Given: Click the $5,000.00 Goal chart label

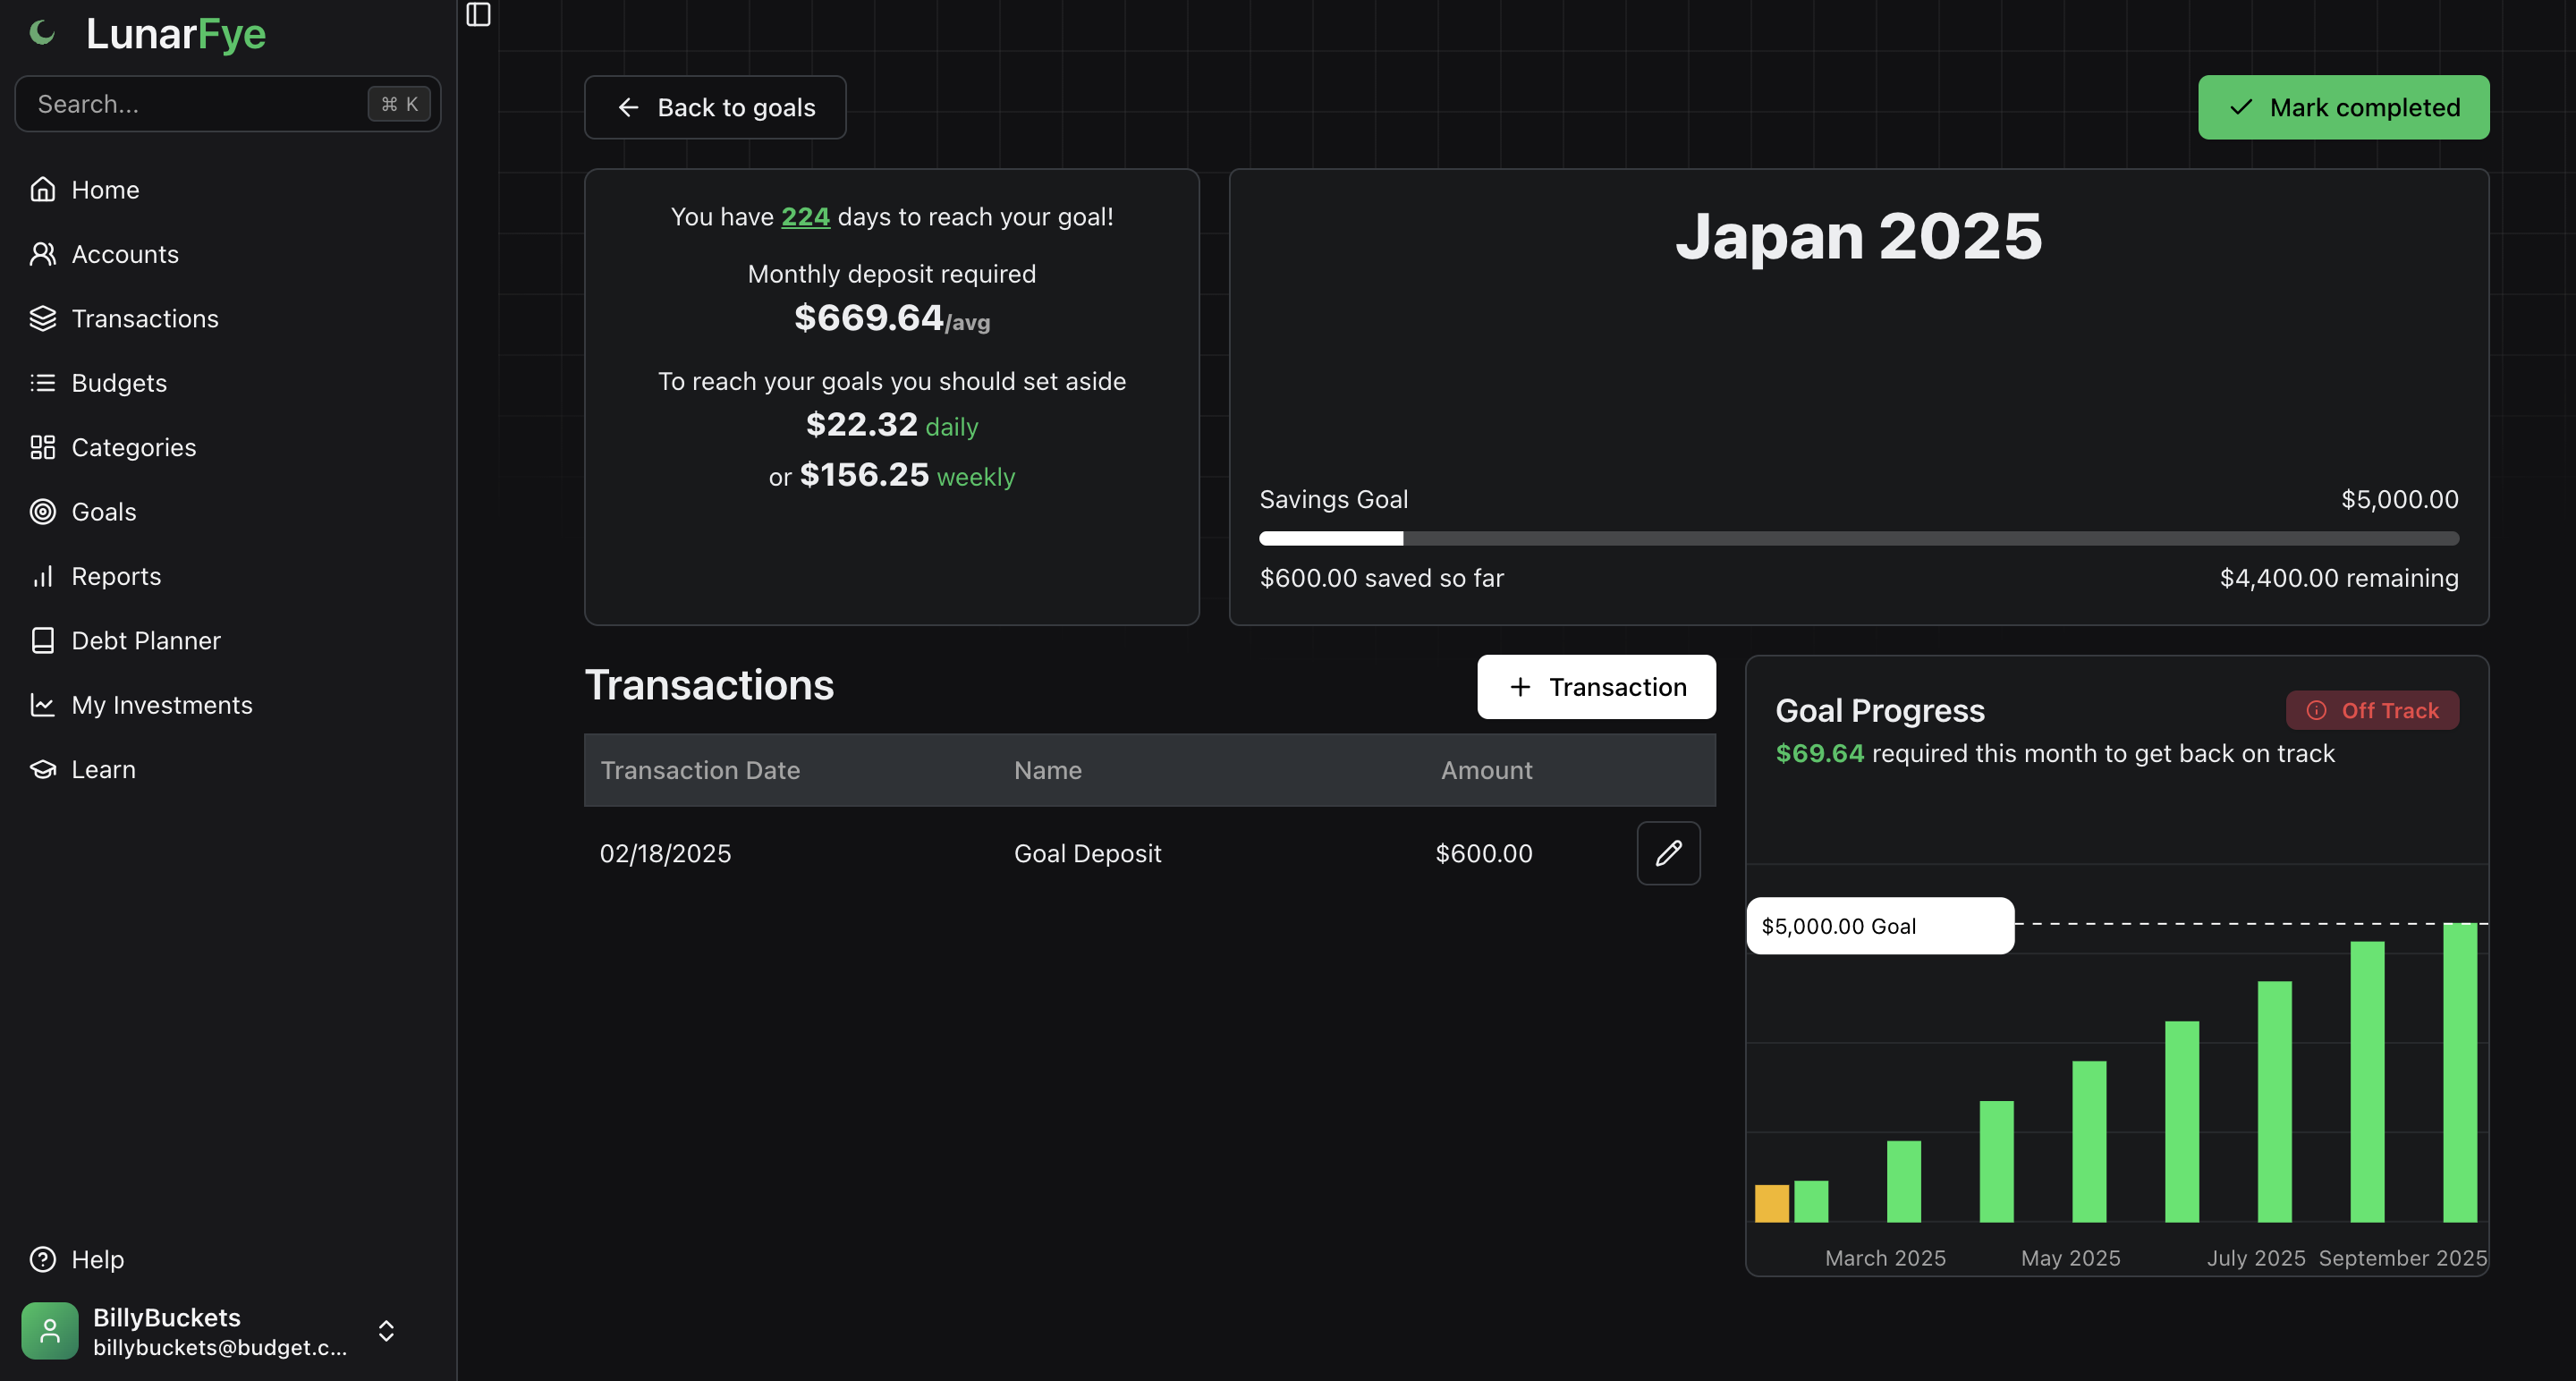Looking at the screenshot, I should 1880,926.
